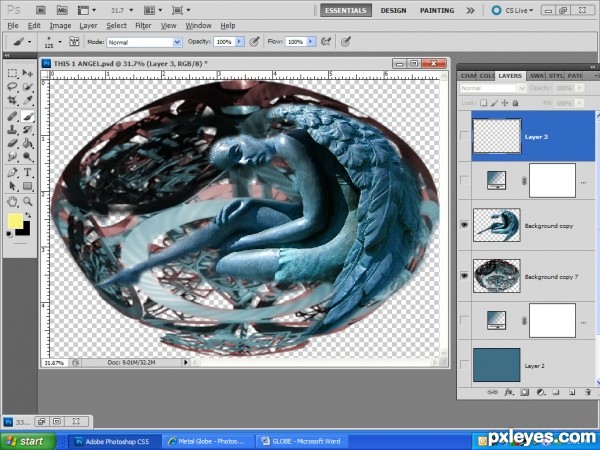The width and height of the screenshot is (600, 450).
Task: Add a layer mask
Action: (x=525, y=392)
